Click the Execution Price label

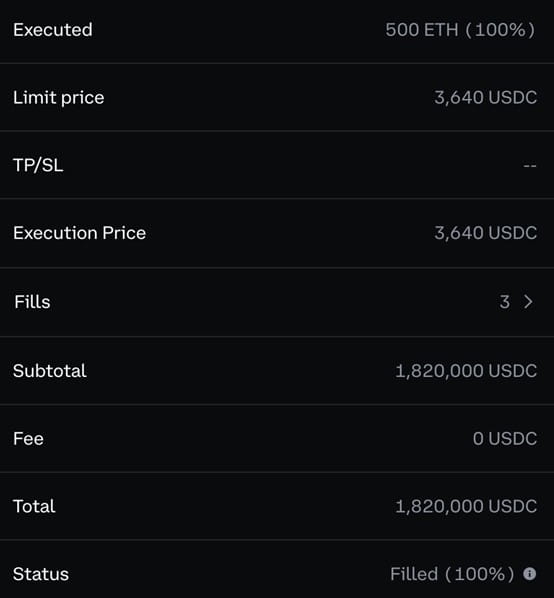79,233
